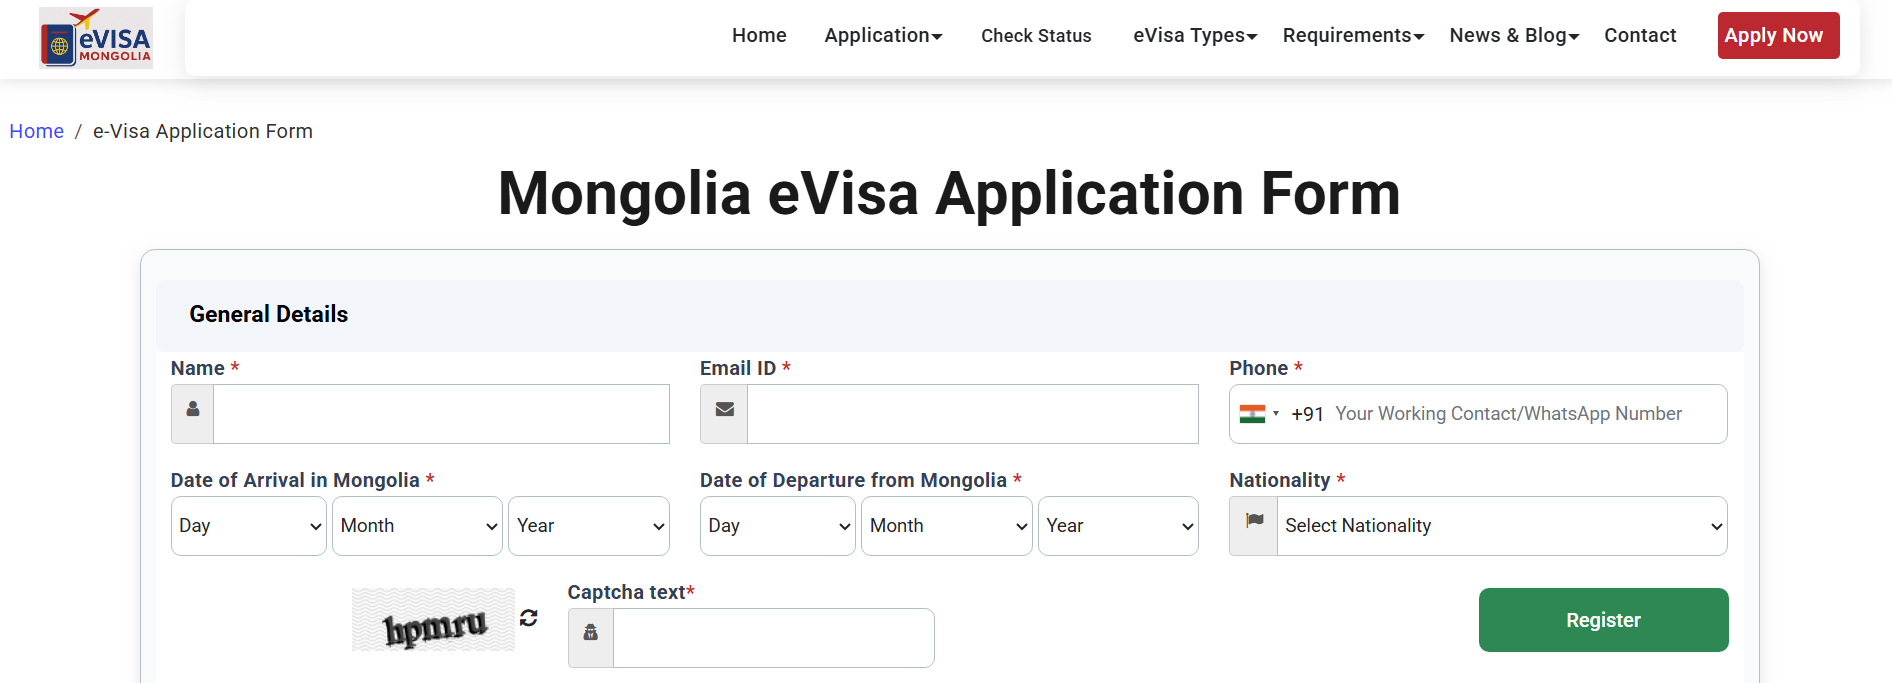Click the Check Status link

pos(1036,36)
